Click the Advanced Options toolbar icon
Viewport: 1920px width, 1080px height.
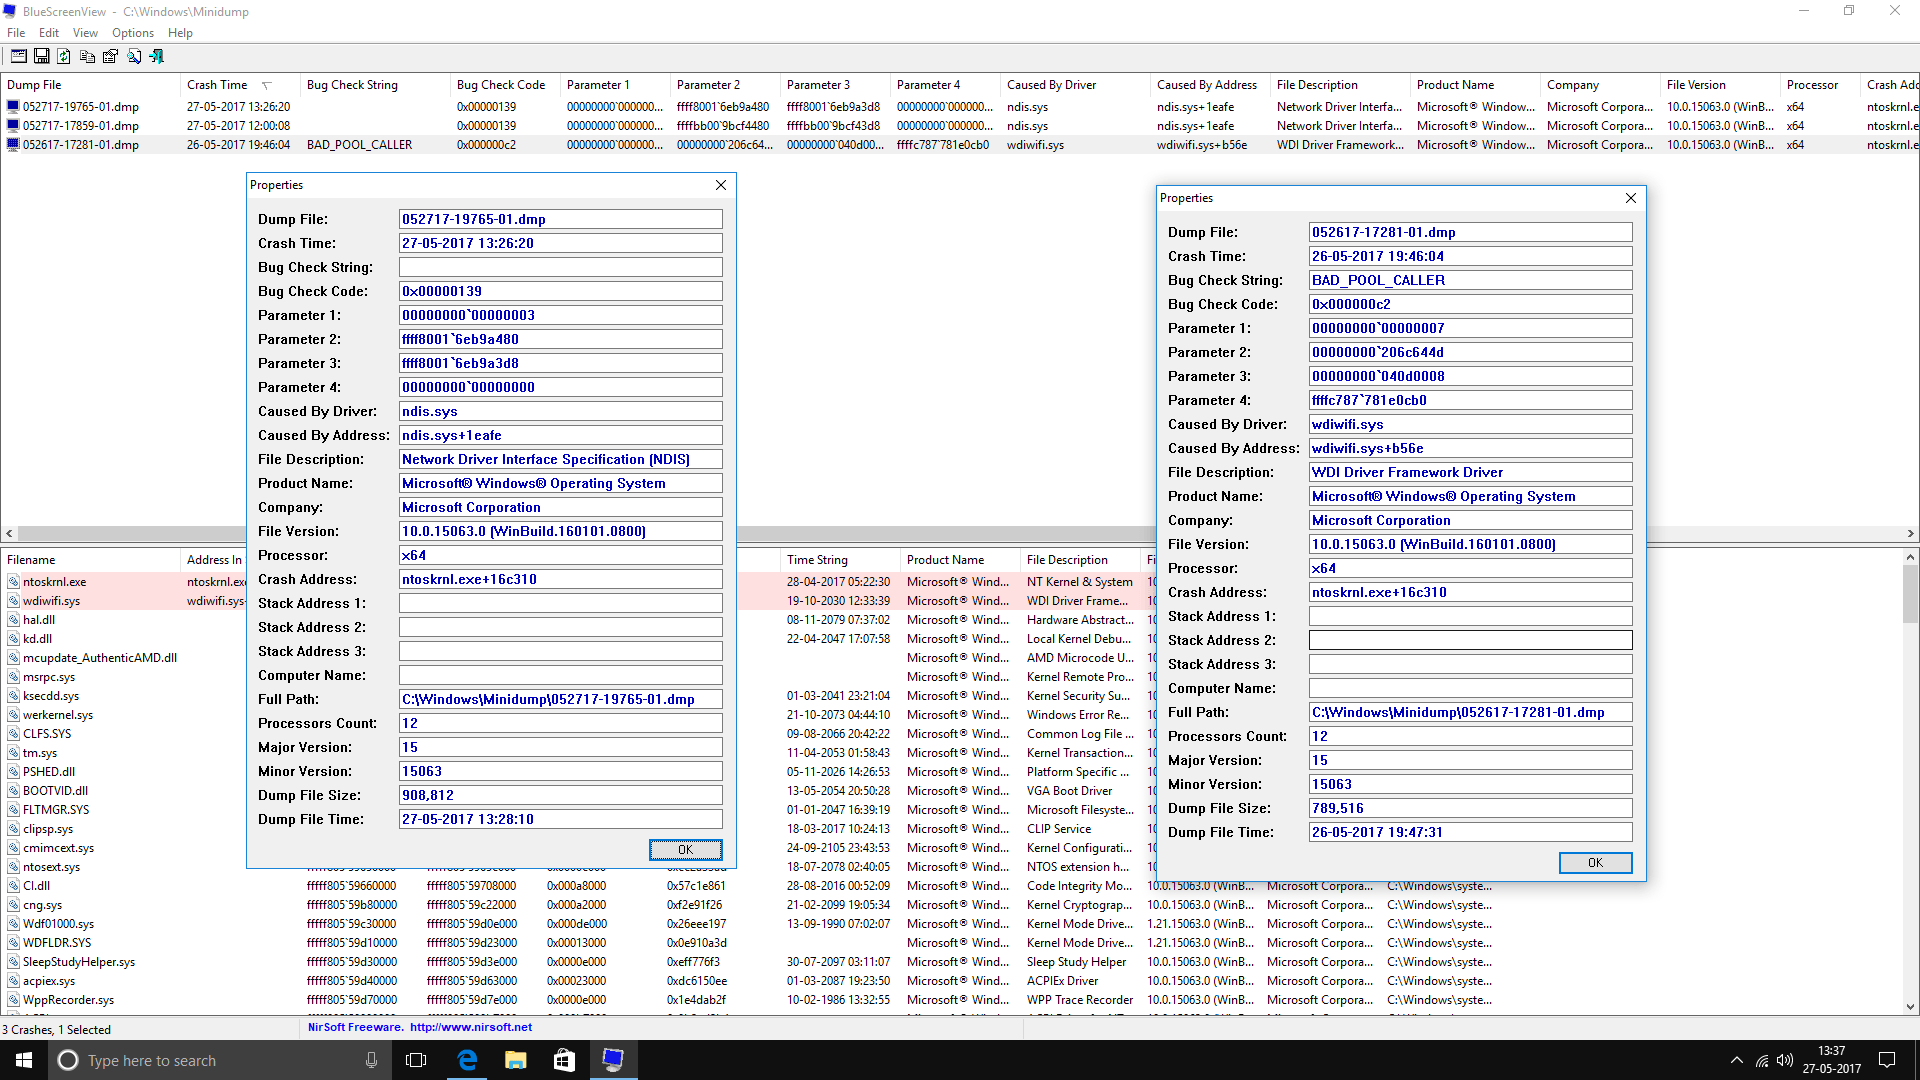pyautogui.click(x=18, y=56)
